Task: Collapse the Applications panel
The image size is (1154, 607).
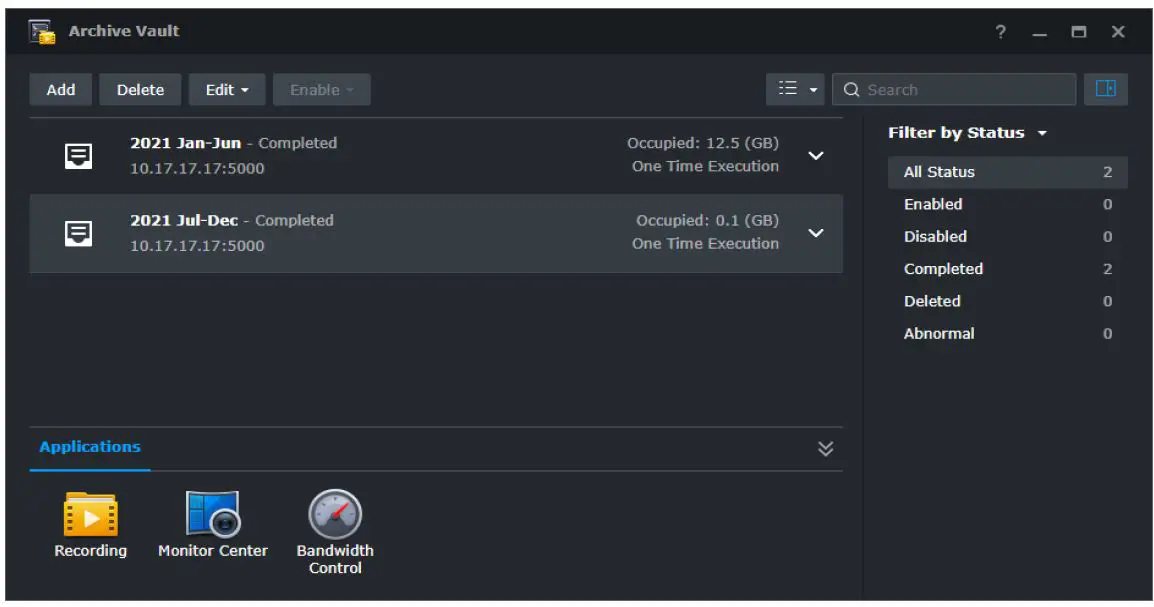Action: pos(825,448)
